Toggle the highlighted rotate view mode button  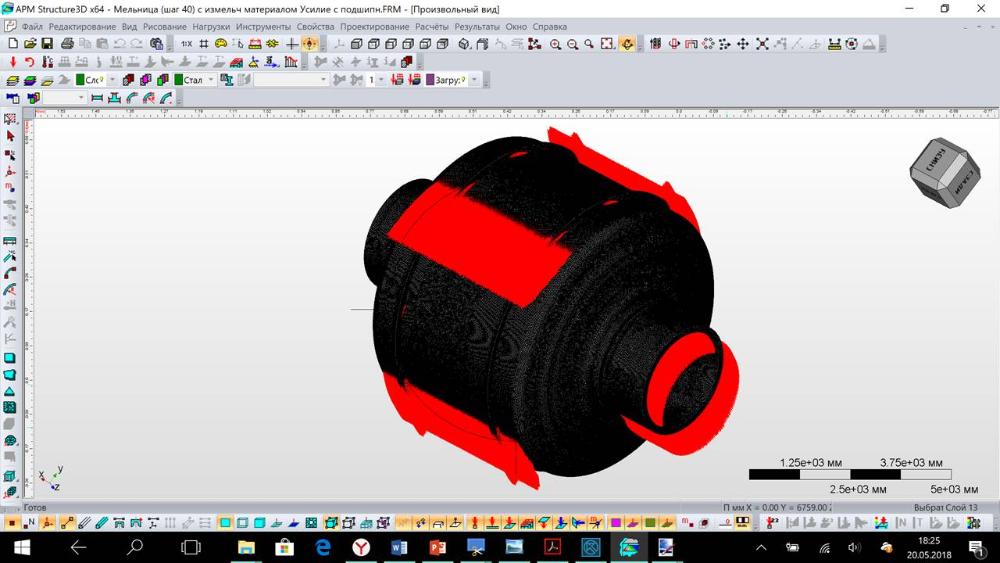click(627, 44)
